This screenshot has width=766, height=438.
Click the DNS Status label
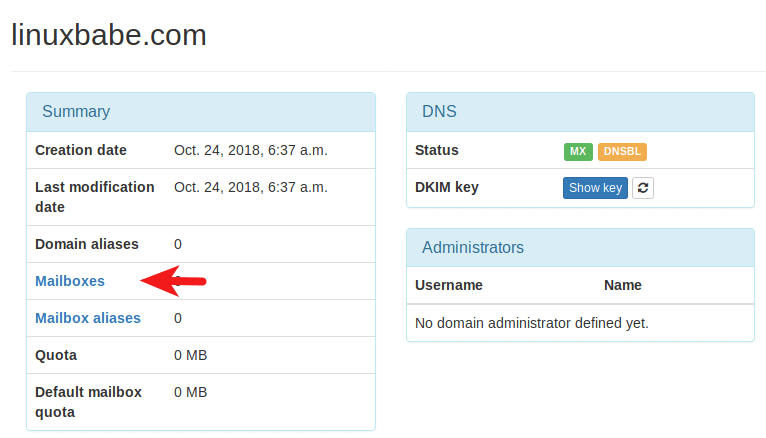437,150
